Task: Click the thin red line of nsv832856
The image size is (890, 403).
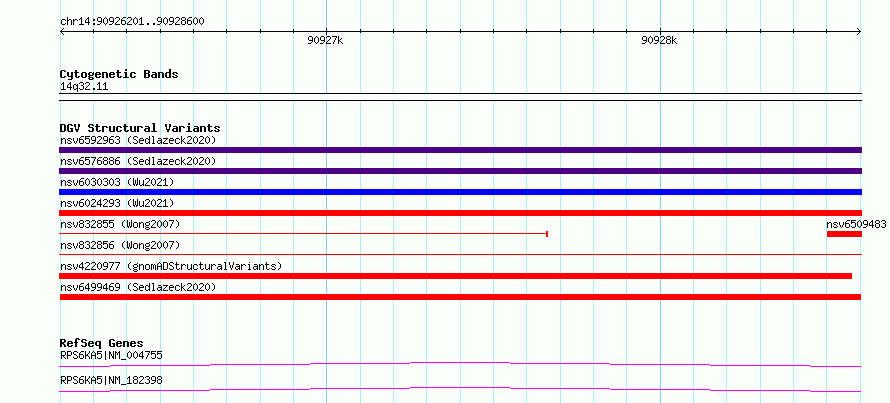Action: (460, 255)
